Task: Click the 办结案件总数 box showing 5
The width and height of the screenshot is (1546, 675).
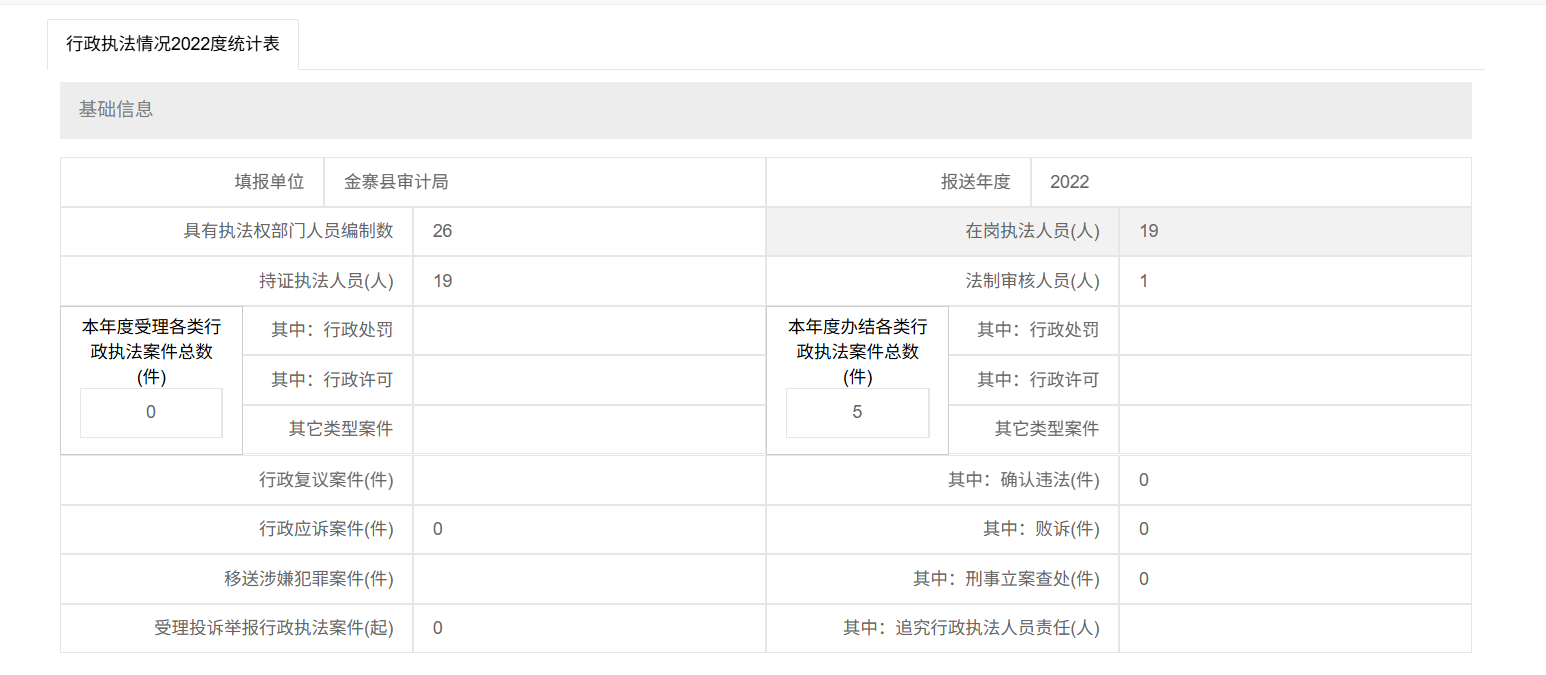Action: point(857,412)
